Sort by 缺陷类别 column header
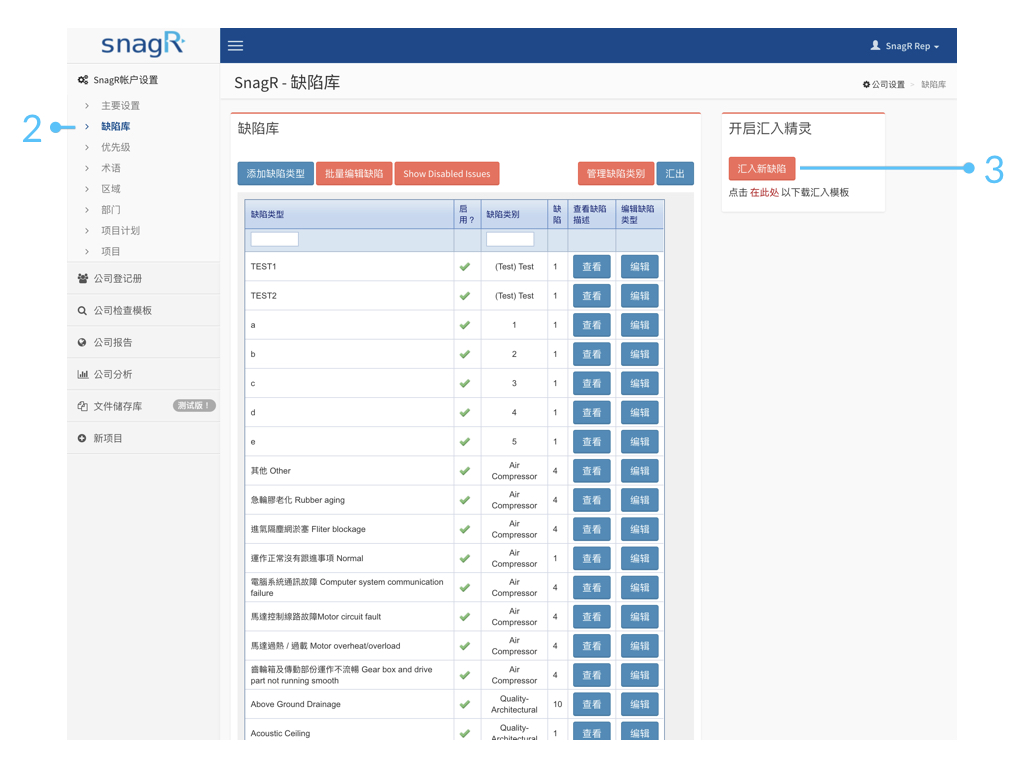 tap(503, 214)
